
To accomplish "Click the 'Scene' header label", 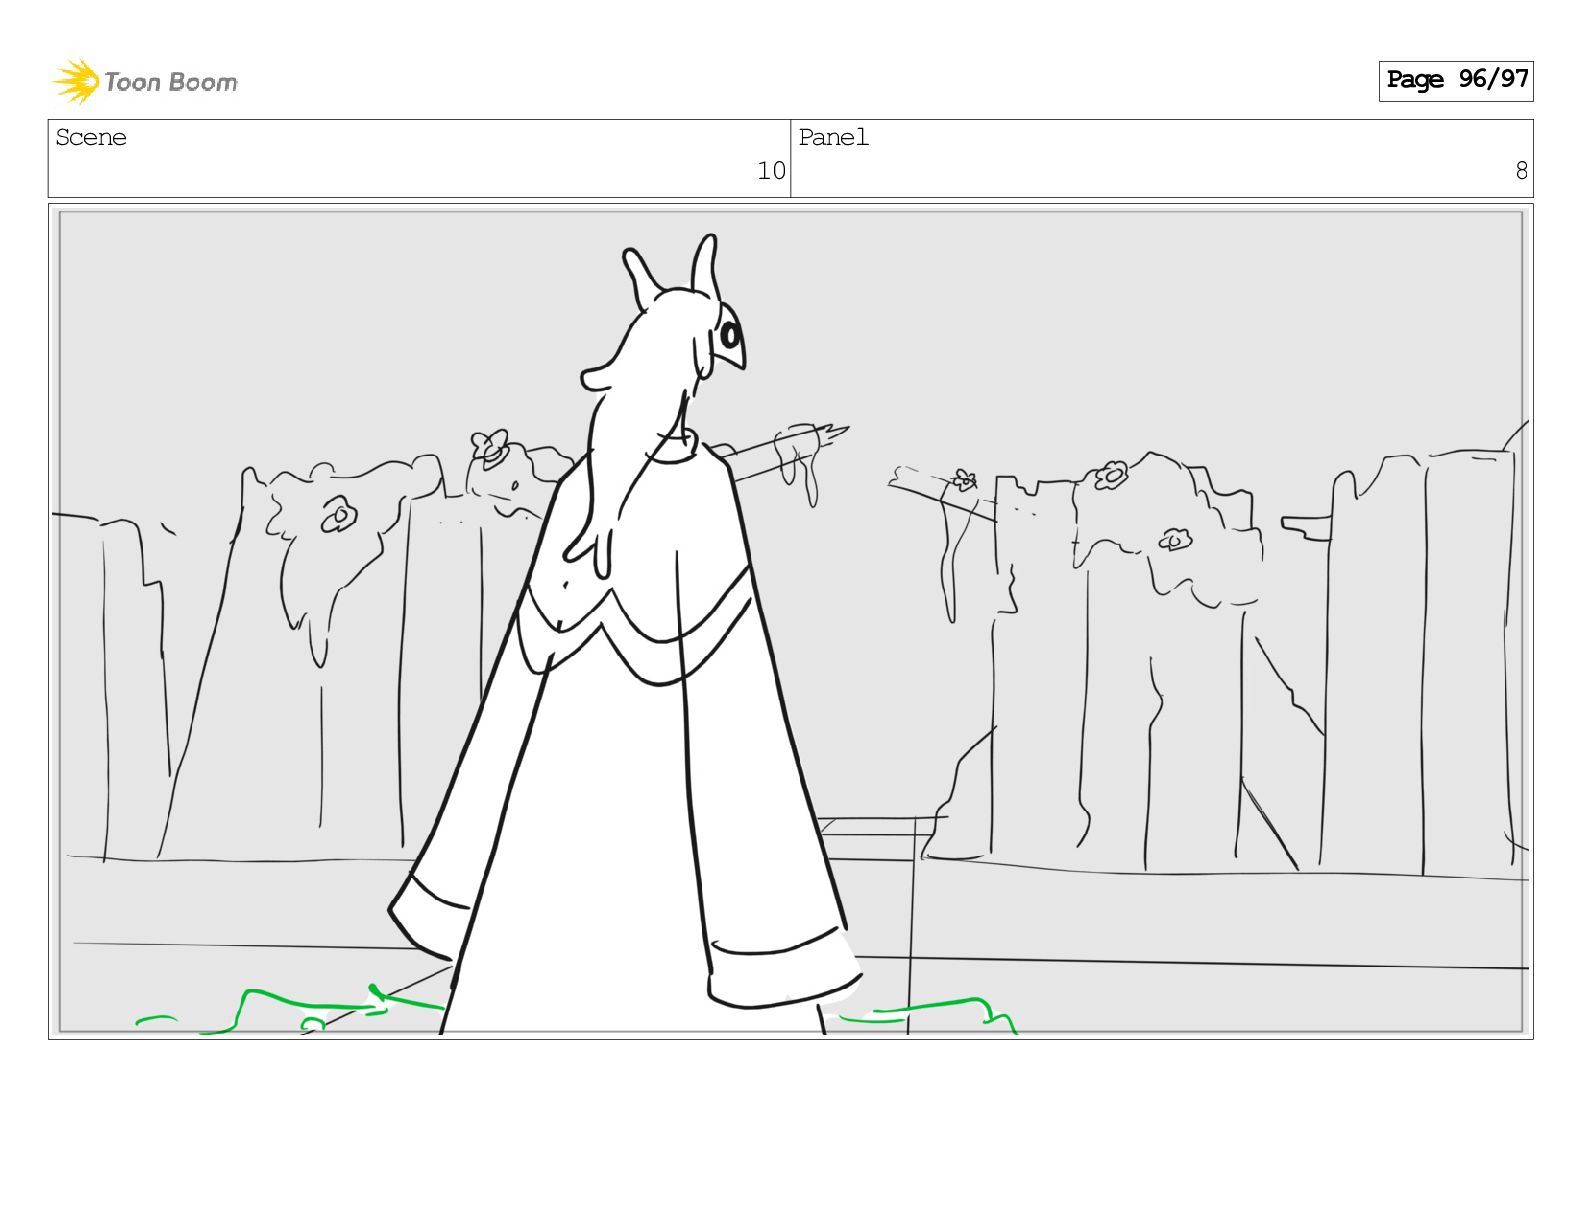I will click(x=91, y=138).
